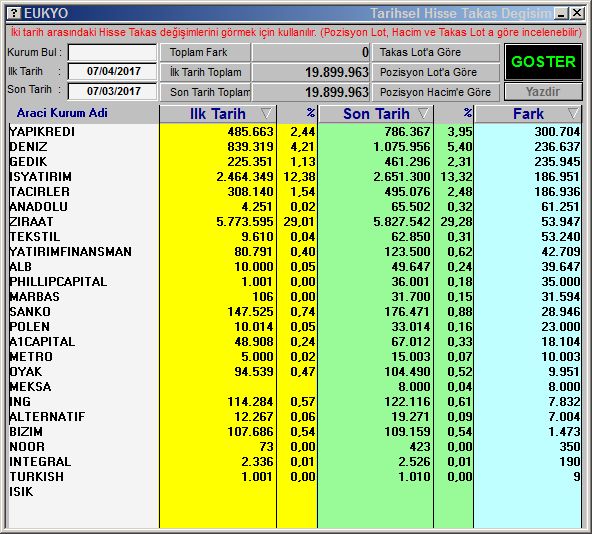
Task: Click the Ilk Tarih date field
Action: (x=113, y=71)
